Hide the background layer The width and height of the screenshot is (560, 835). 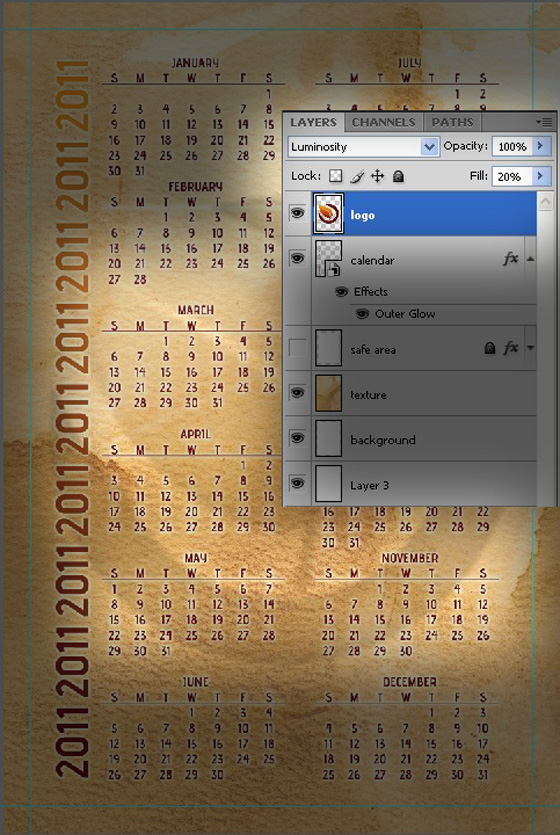298,438
